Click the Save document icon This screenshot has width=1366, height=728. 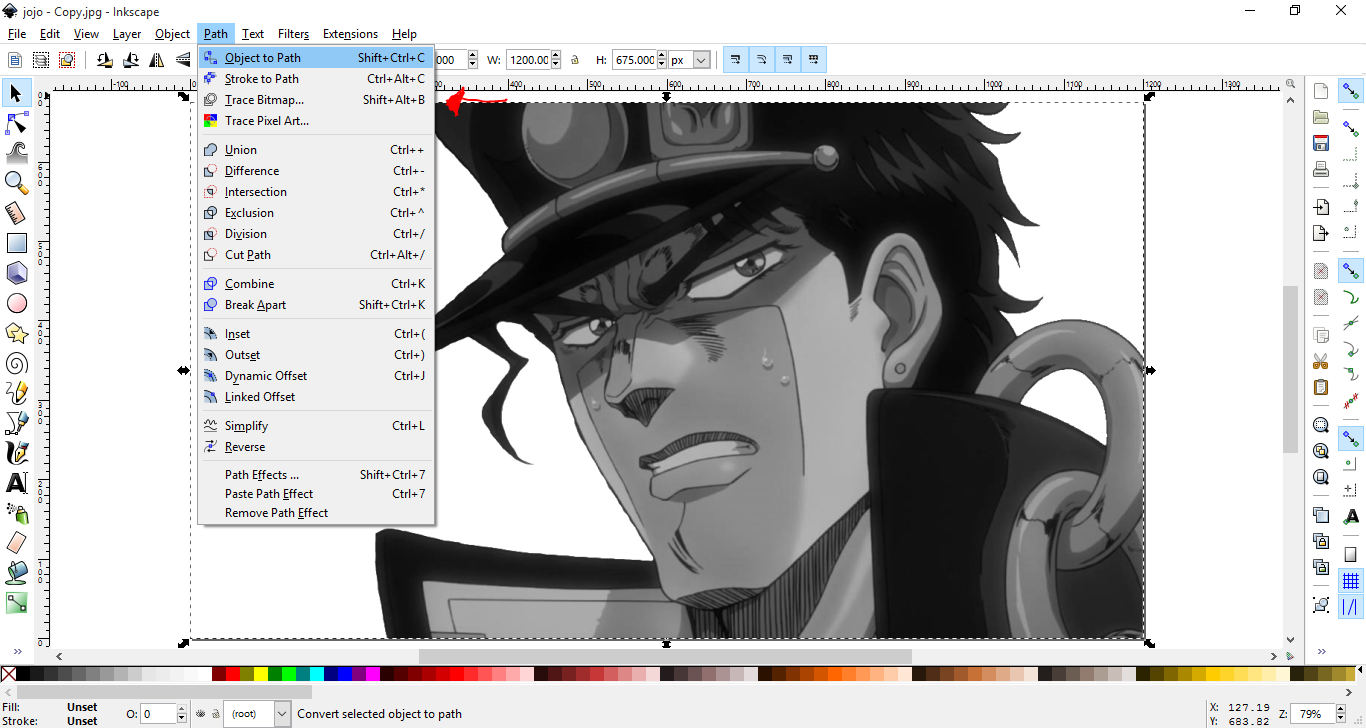(1321, 143)
